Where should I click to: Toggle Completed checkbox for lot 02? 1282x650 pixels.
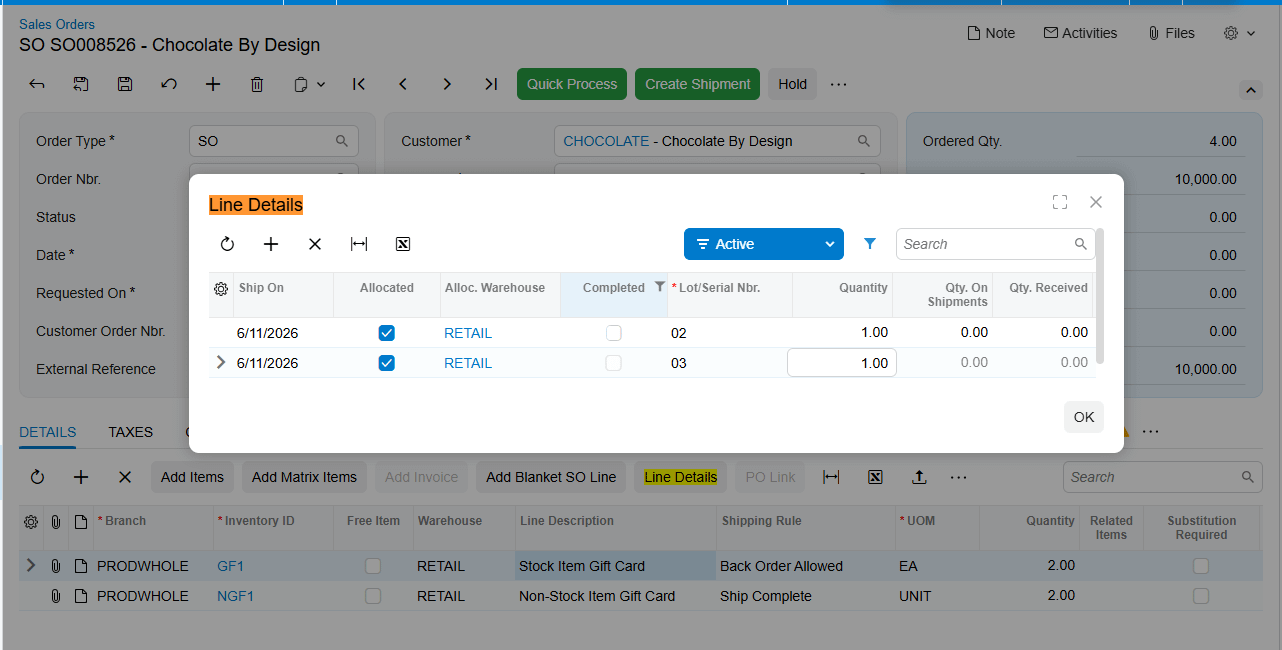coord(614,333)
